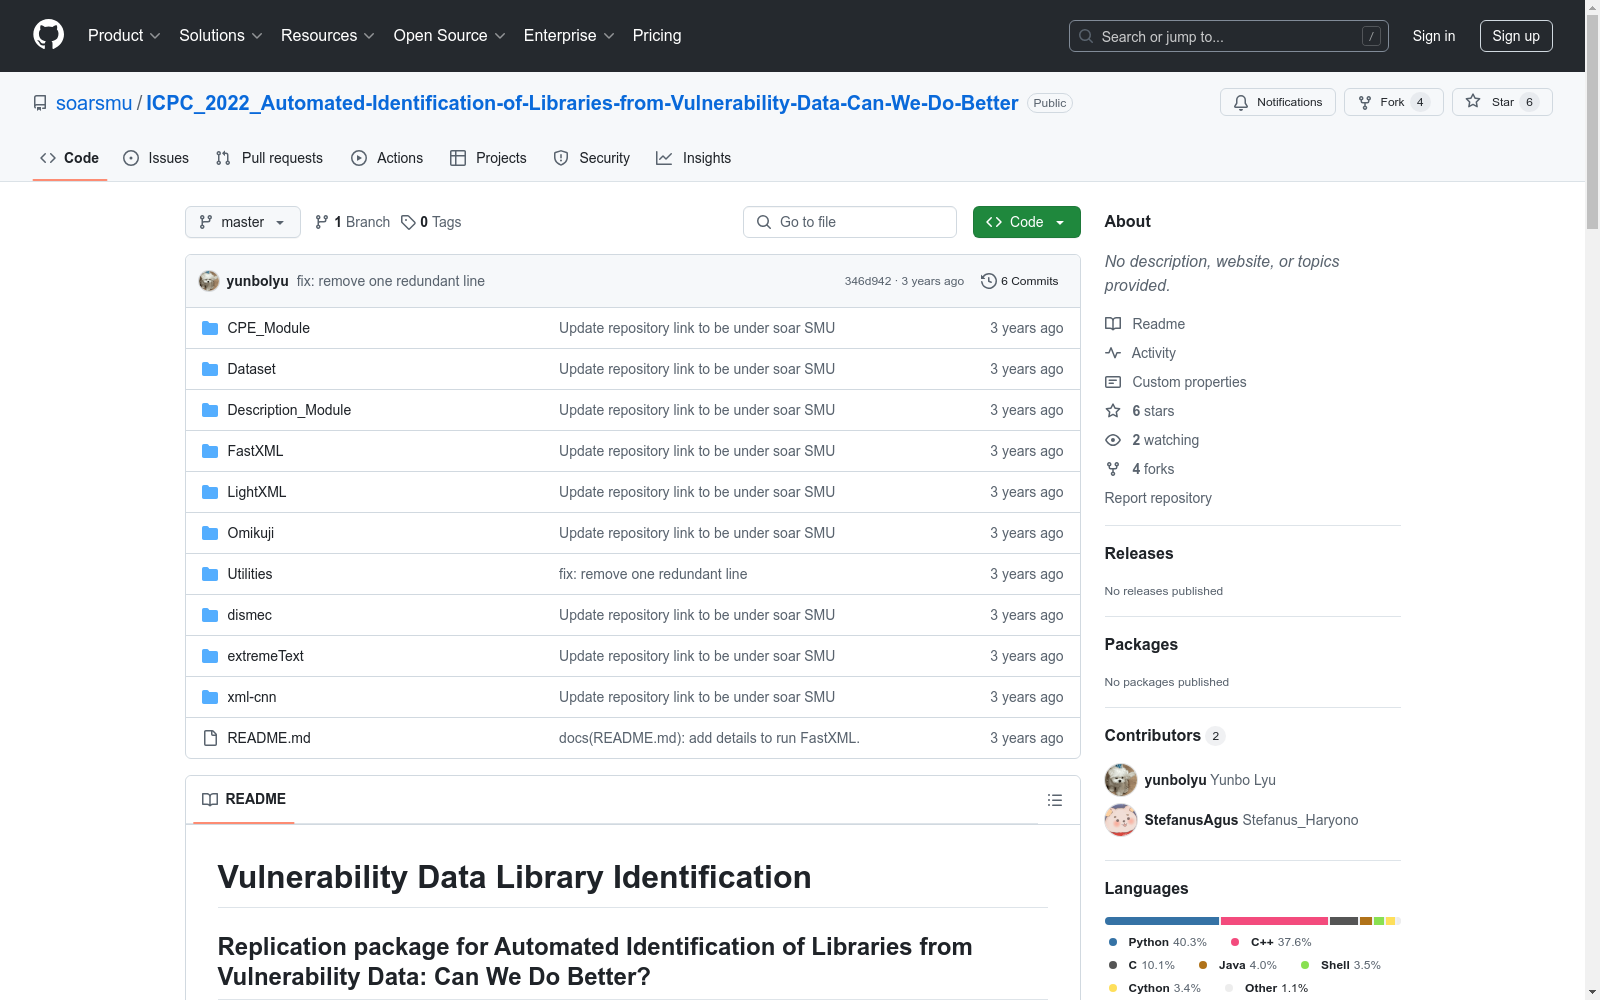
Task: Open the Pricing page
Action: pyautogui.click(x=657, y=35)
